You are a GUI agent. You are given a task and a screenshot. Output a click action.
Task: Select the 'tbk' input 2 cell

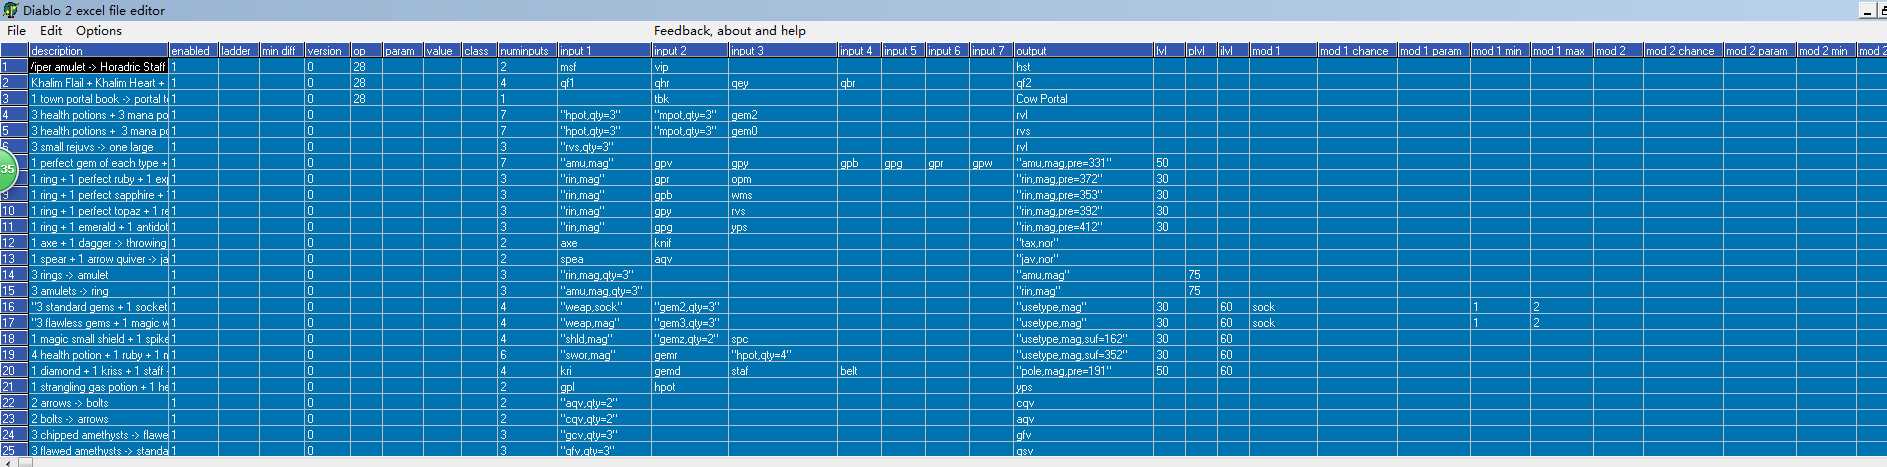[690, 99]
